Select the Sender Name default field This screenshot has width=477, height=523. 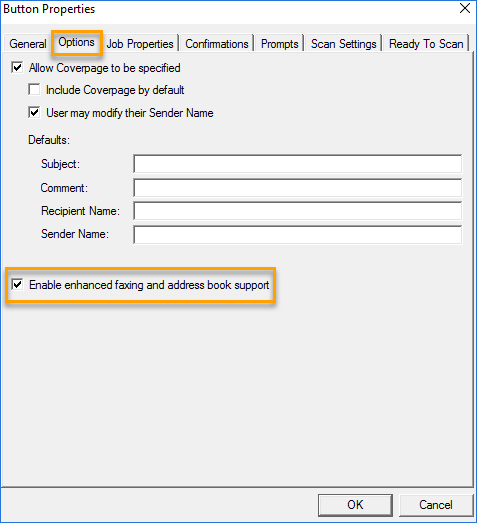tap(298, 234)
